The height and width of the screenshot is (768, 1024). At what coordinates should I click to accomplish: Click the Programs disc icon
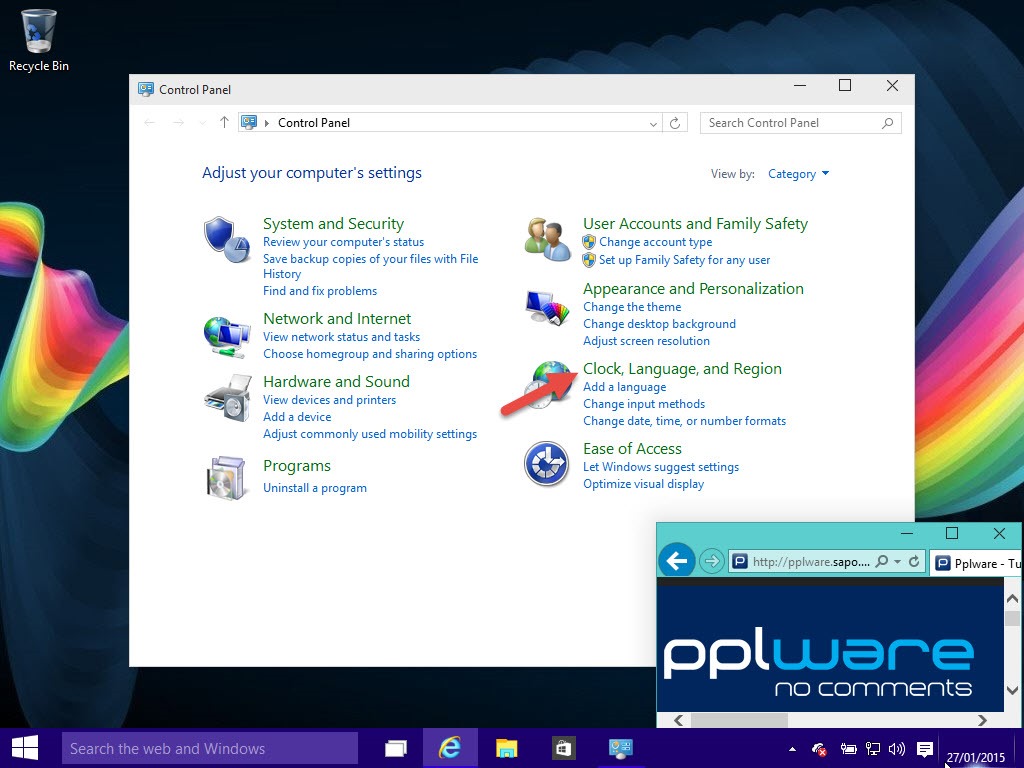[x=226, y=479]
